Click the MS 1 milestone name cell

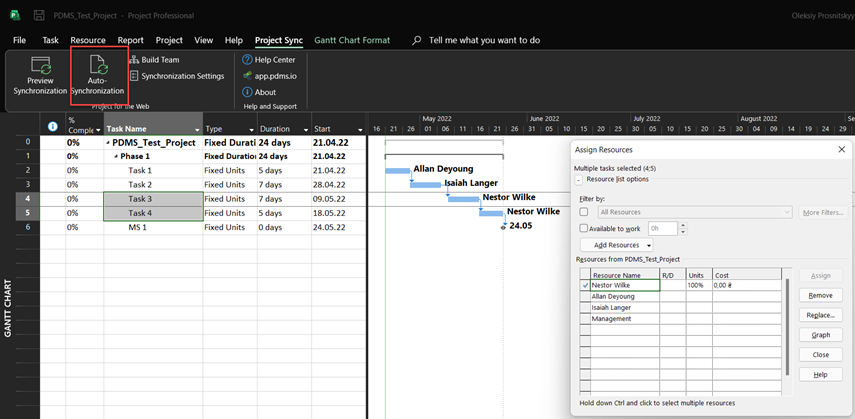(153, 227)
